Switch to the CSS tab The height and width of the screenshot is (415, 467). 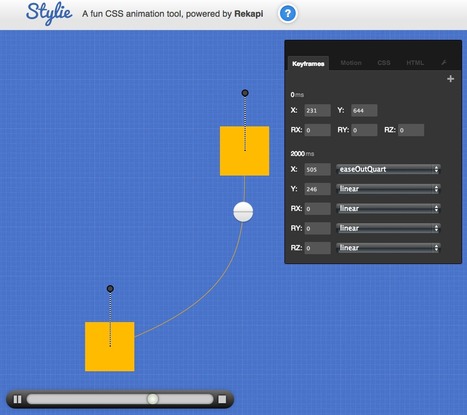click(384, 63)
